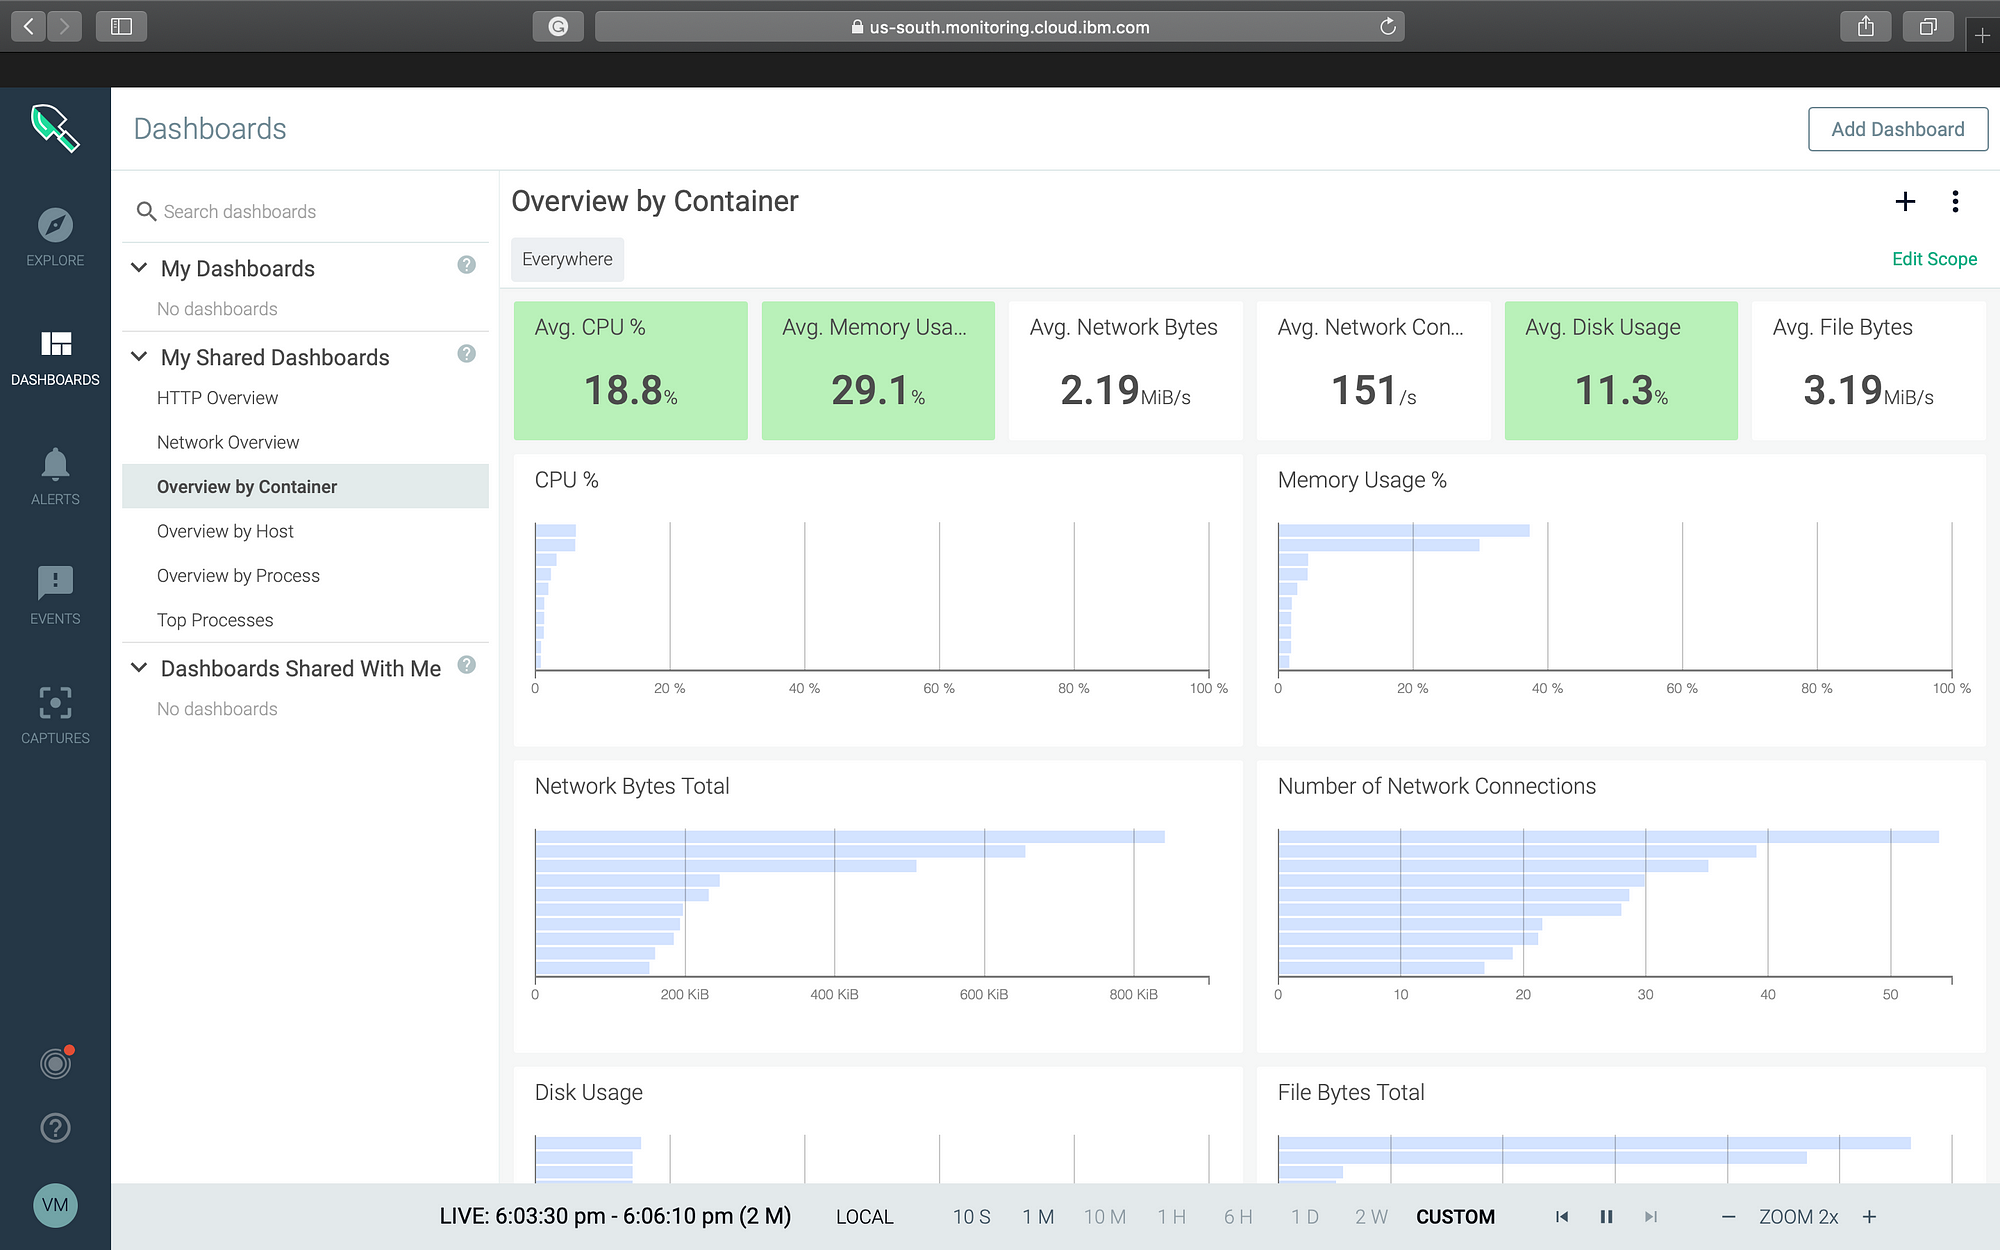Select the Avg. Network Connections panel
This screenshot has width=2000, height=1250.
pyautogui.click(x=1373, y=370)
